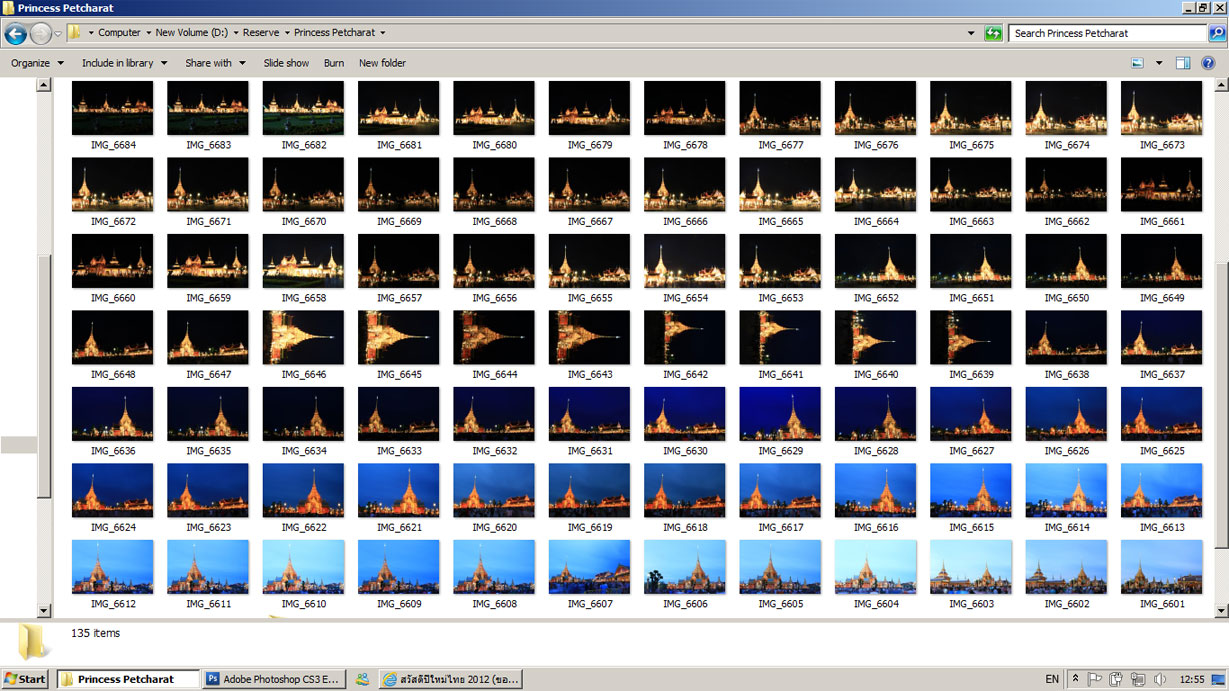Click the search magnifier icon
The width and height of the screenshot is (1229, 691).
tap(1216, 33)
